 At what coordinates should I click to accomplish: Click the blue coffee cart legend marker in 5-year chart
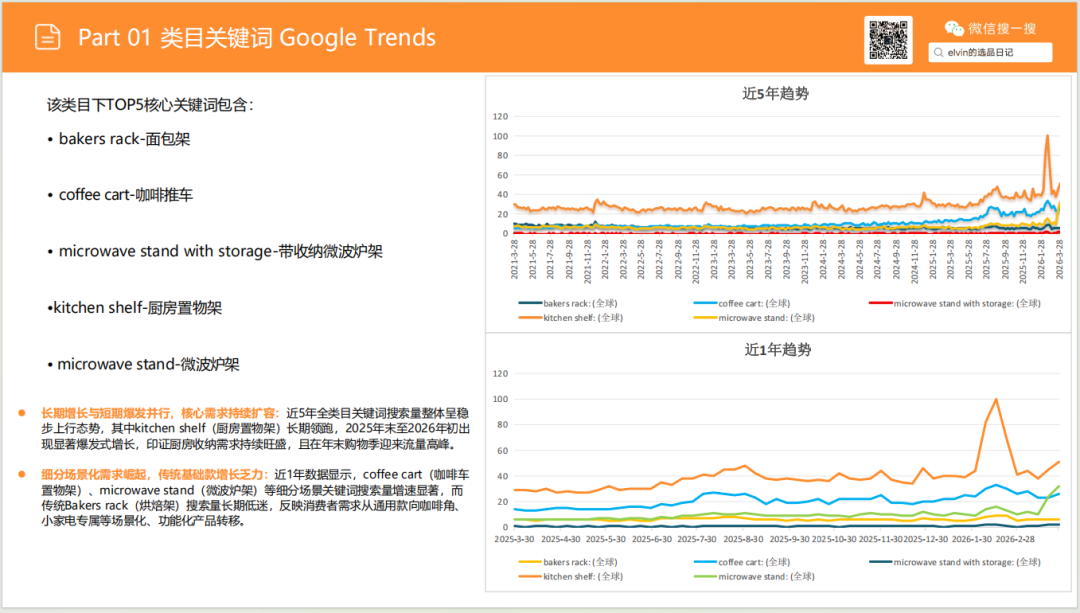(704, 303)
